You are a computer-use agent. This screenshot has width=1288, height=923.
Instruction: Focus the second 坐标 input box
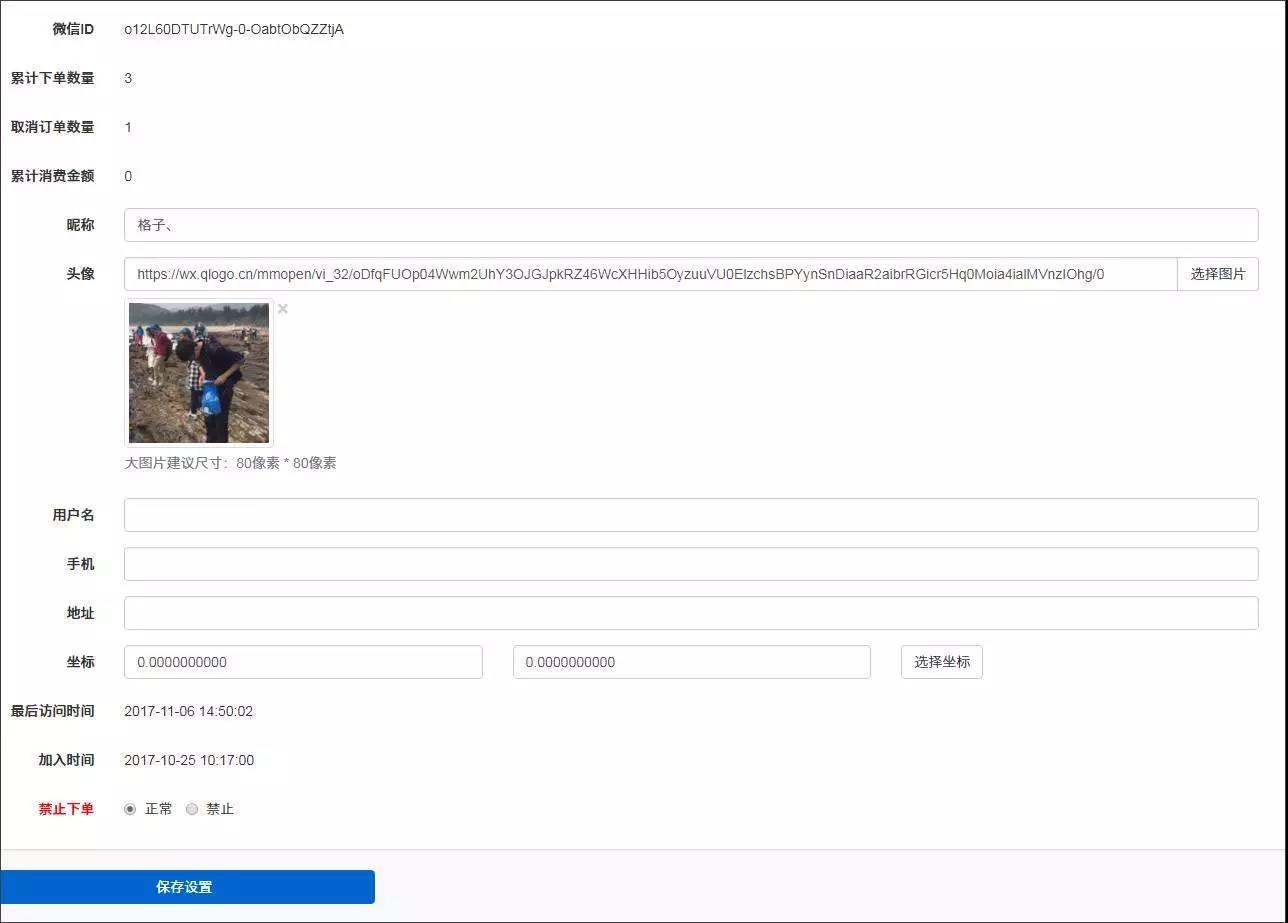coord(691,662)
